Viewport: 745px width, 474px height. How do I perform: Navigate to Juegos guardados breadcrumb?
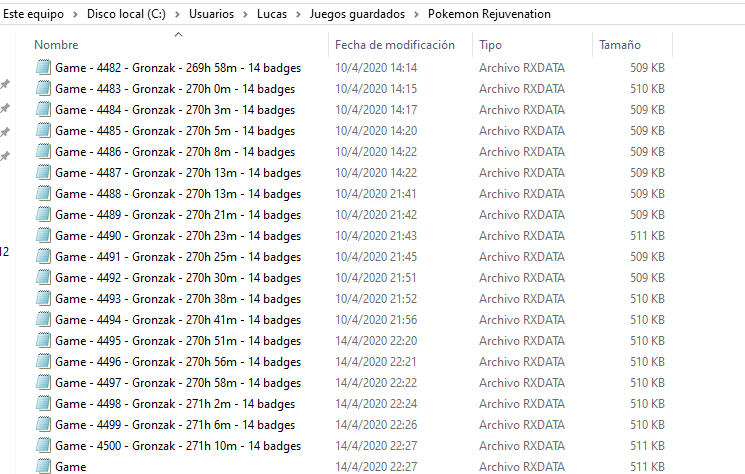point(357,14)
